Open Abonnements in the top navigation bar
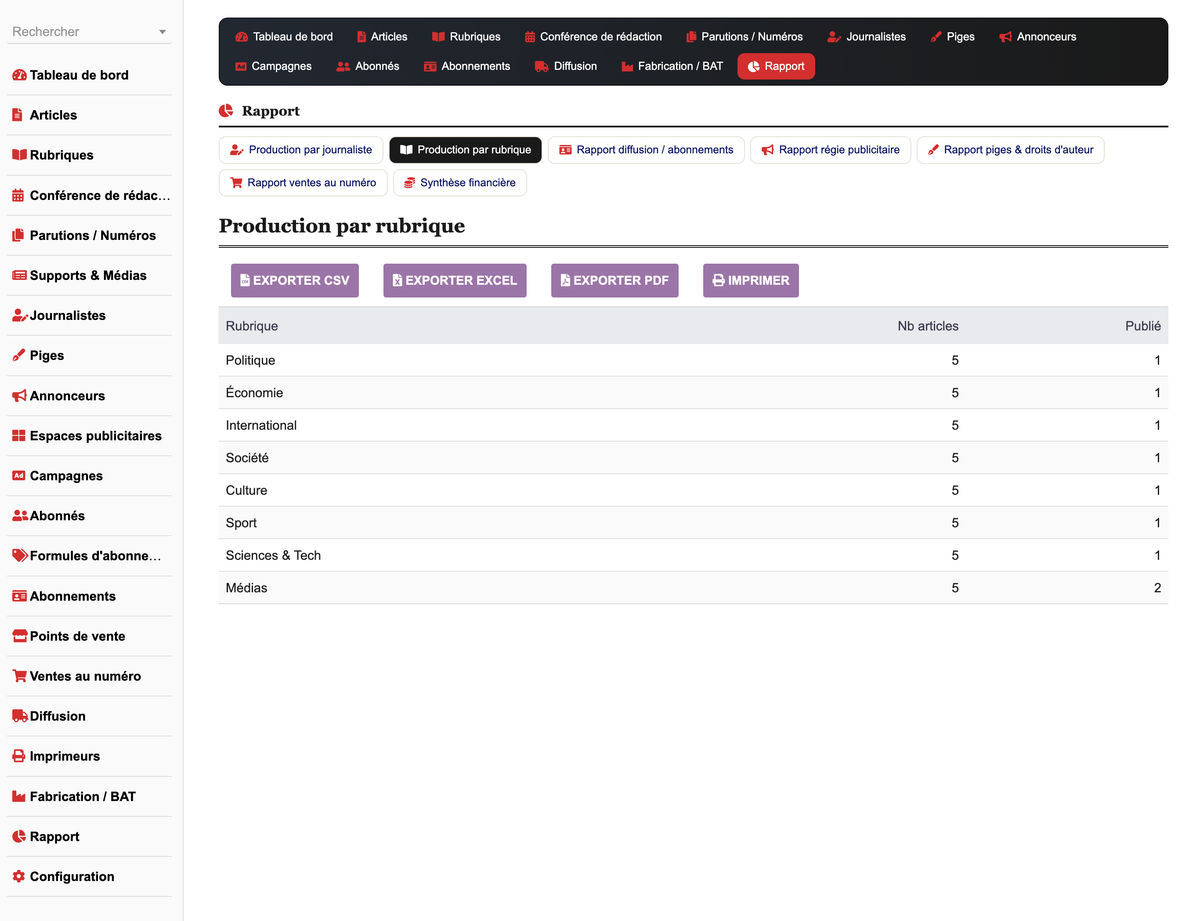1200x921 pixels. (467, 66)
